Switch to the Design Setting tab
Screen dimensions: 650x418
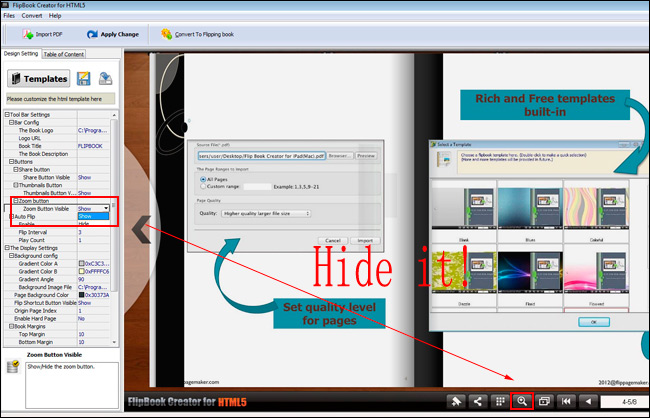pyautogui.click(x=21, y=53)
